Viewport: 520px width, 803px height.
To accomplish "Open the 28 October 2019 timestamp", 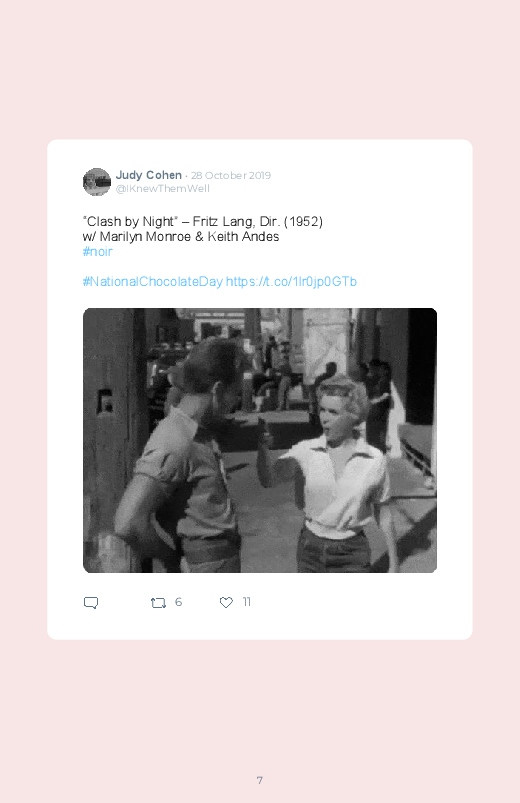I will (231, 176).
